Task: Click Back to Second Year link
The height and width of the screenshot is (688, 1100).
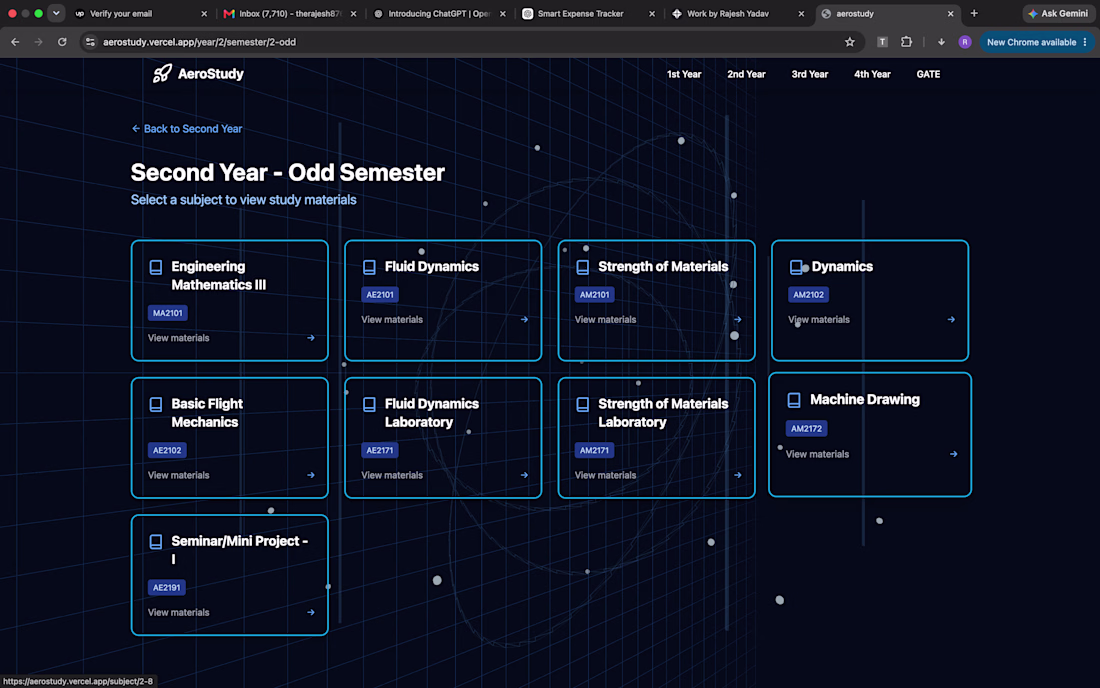Action: tap(187, 129)
